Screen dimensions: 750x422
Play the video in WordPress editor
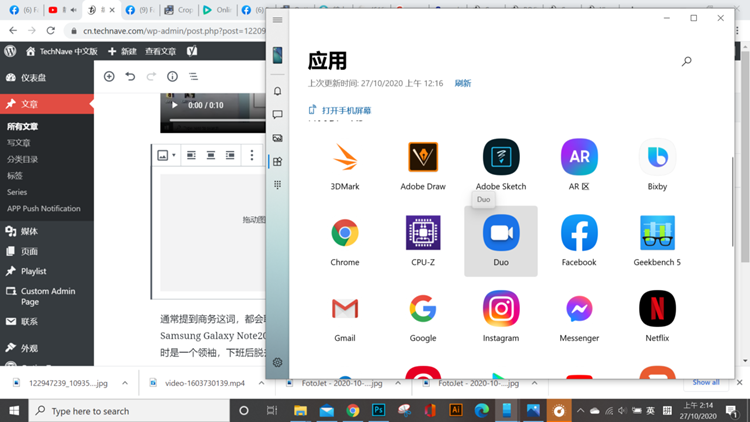[175, 105]
